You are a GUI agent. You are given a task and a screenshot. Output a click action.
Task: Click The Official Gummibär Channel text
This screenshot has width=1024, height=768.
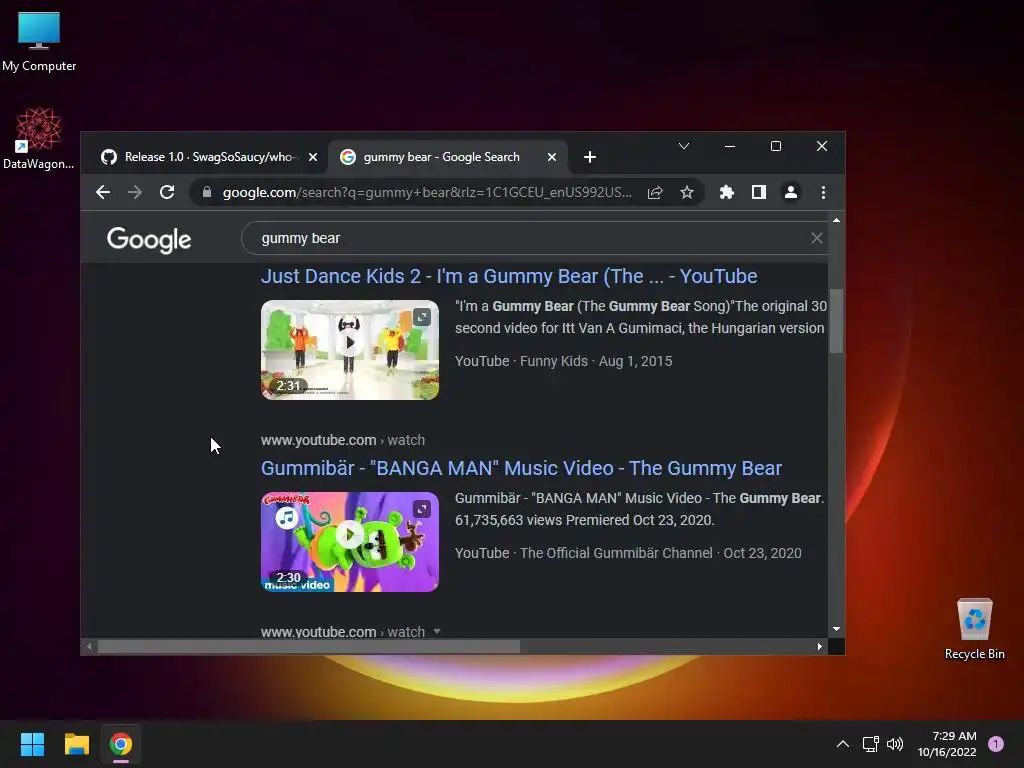pyautogui.click(x=616, y=553)
